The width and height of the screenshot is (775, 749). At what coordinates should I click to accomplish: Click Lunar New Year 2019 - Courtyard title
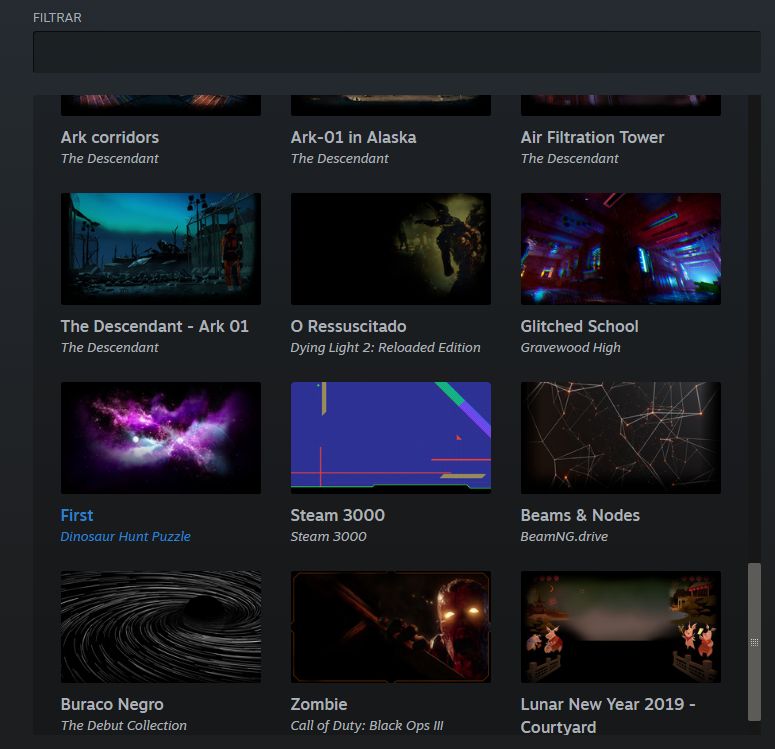(608, 715)
